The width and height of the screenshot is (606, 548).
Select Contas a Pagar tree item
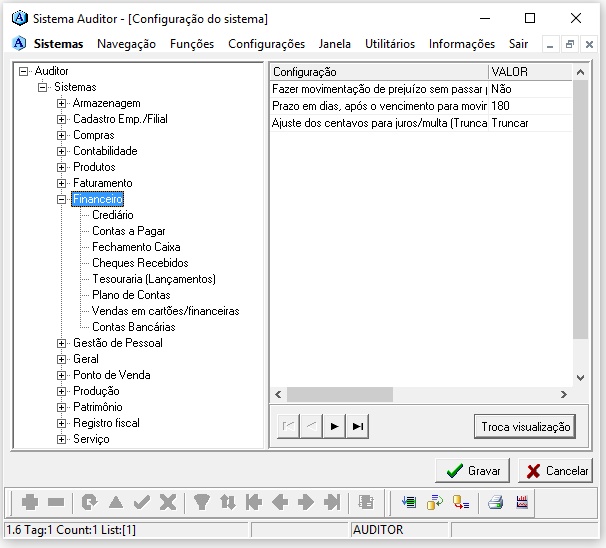pos(129,231)
